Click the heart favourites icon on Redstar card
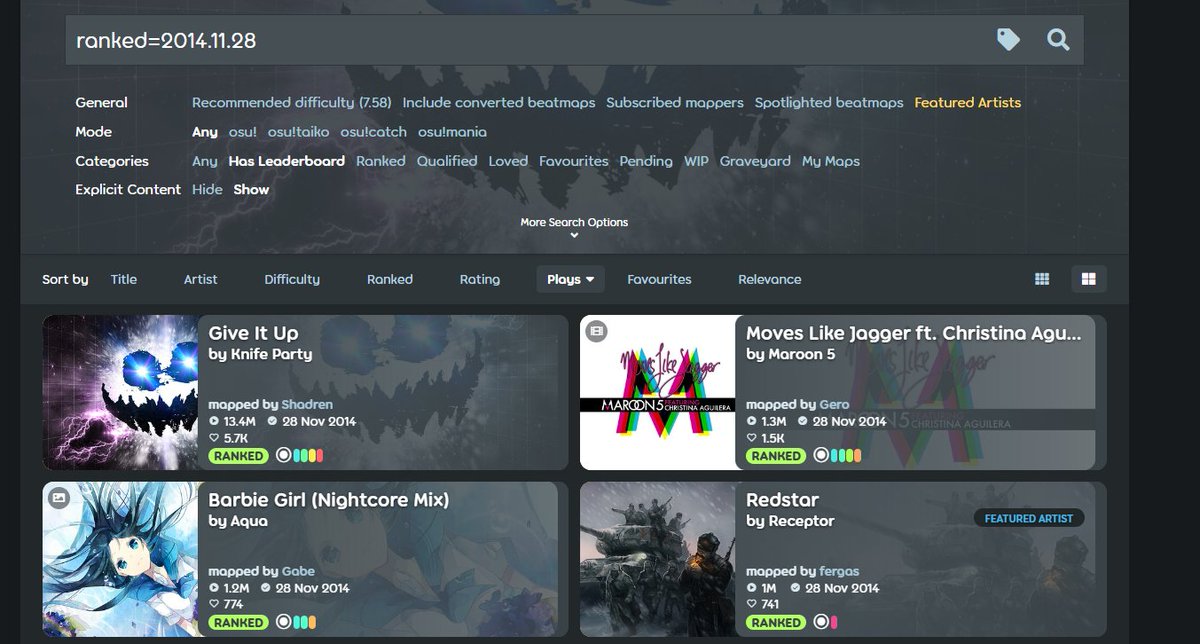Image resolution: width=1200 pixels, height=644 pixels. [752, 604]
